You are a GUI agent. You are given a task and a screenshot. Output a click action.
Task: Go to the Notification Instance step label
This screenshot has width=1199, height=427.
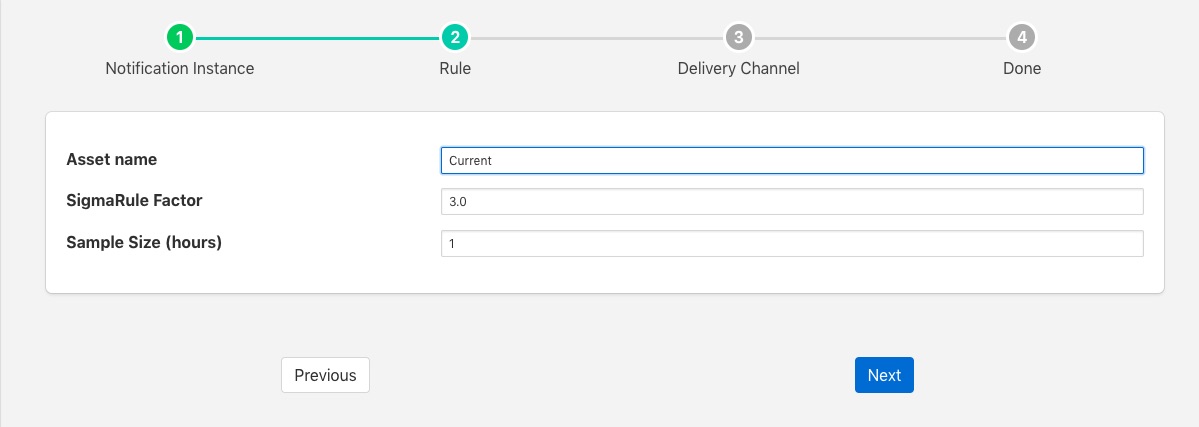pos(180,69)
